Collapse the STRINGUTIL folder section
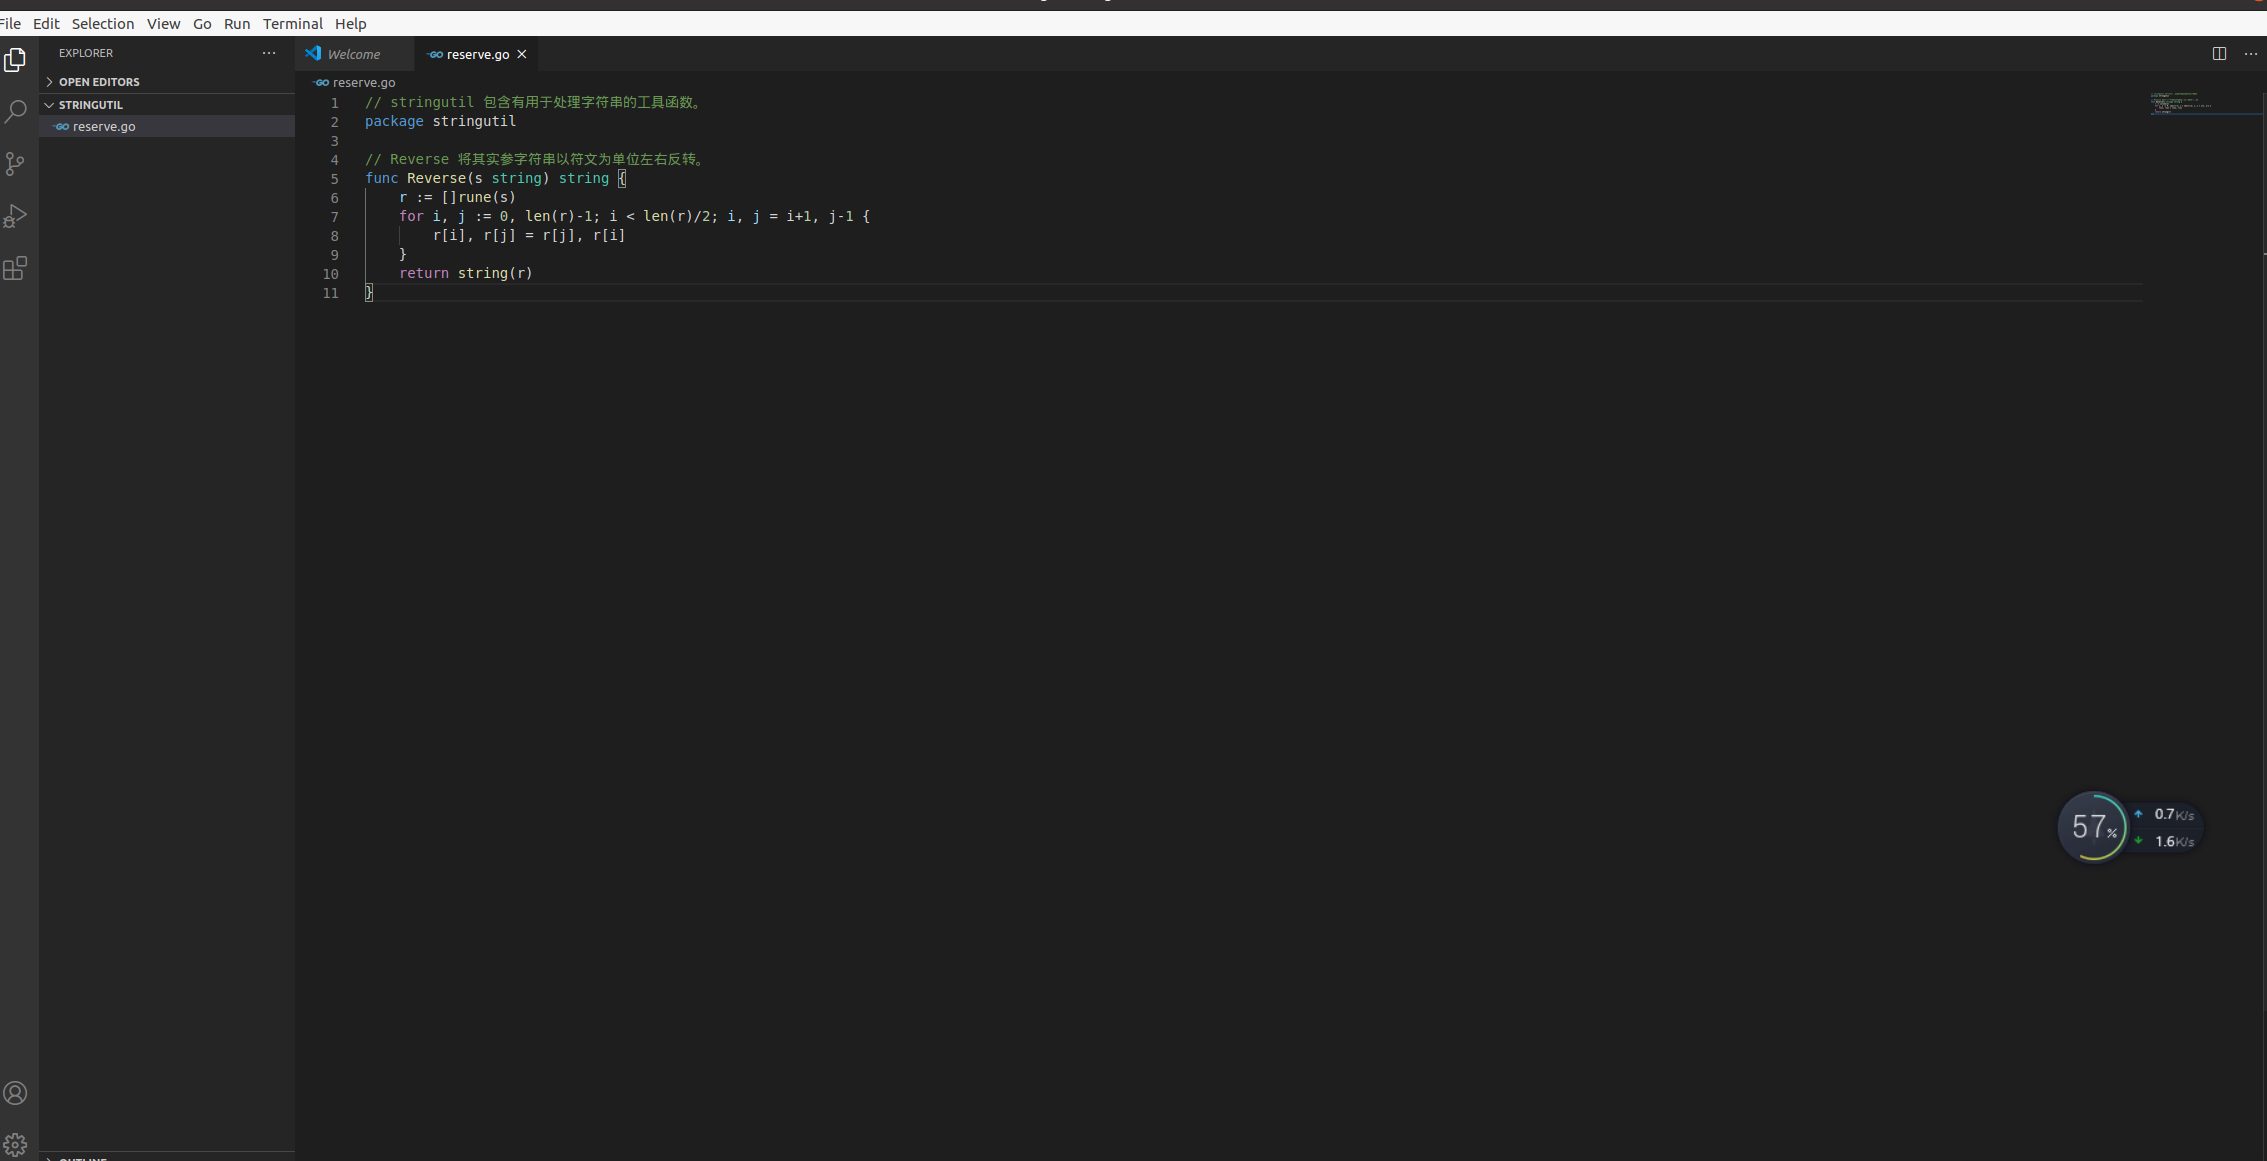2267x1161 pixels. click(x=90, y=105)
